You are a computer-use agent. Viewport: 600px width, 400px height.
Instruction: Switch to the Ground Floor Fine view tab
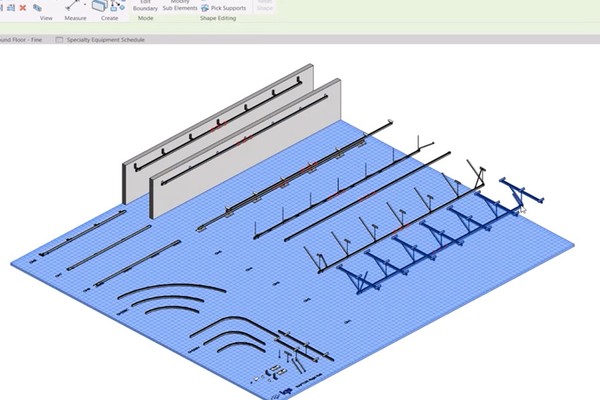(x=22, y=40)
